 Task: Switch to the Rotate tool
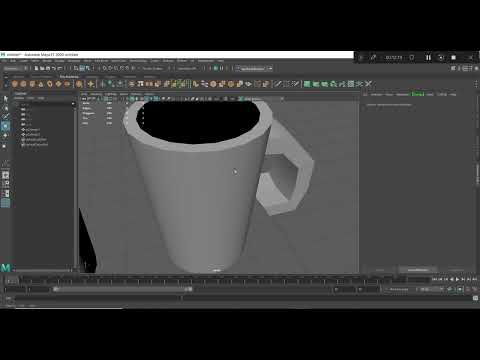coord(5,136)
